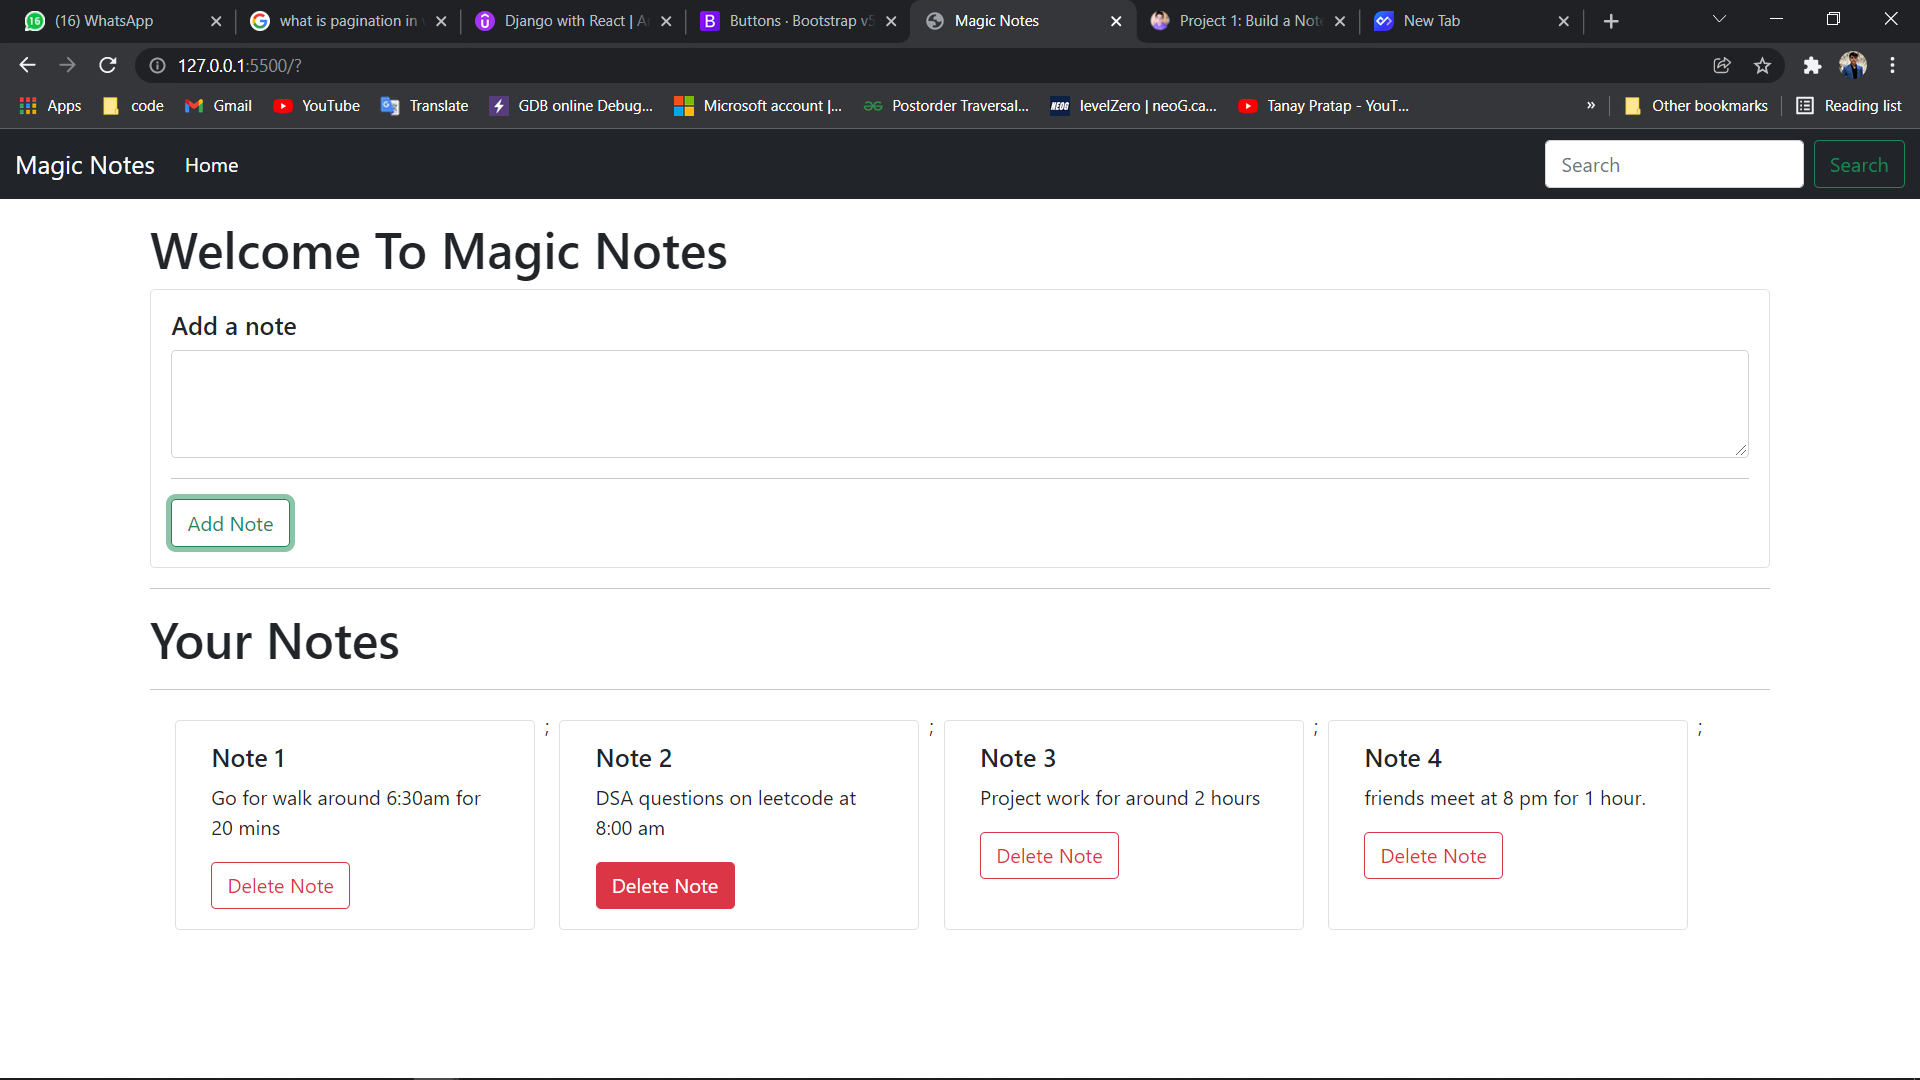
Task: View site information icon
Action: (x=157, y=65)
